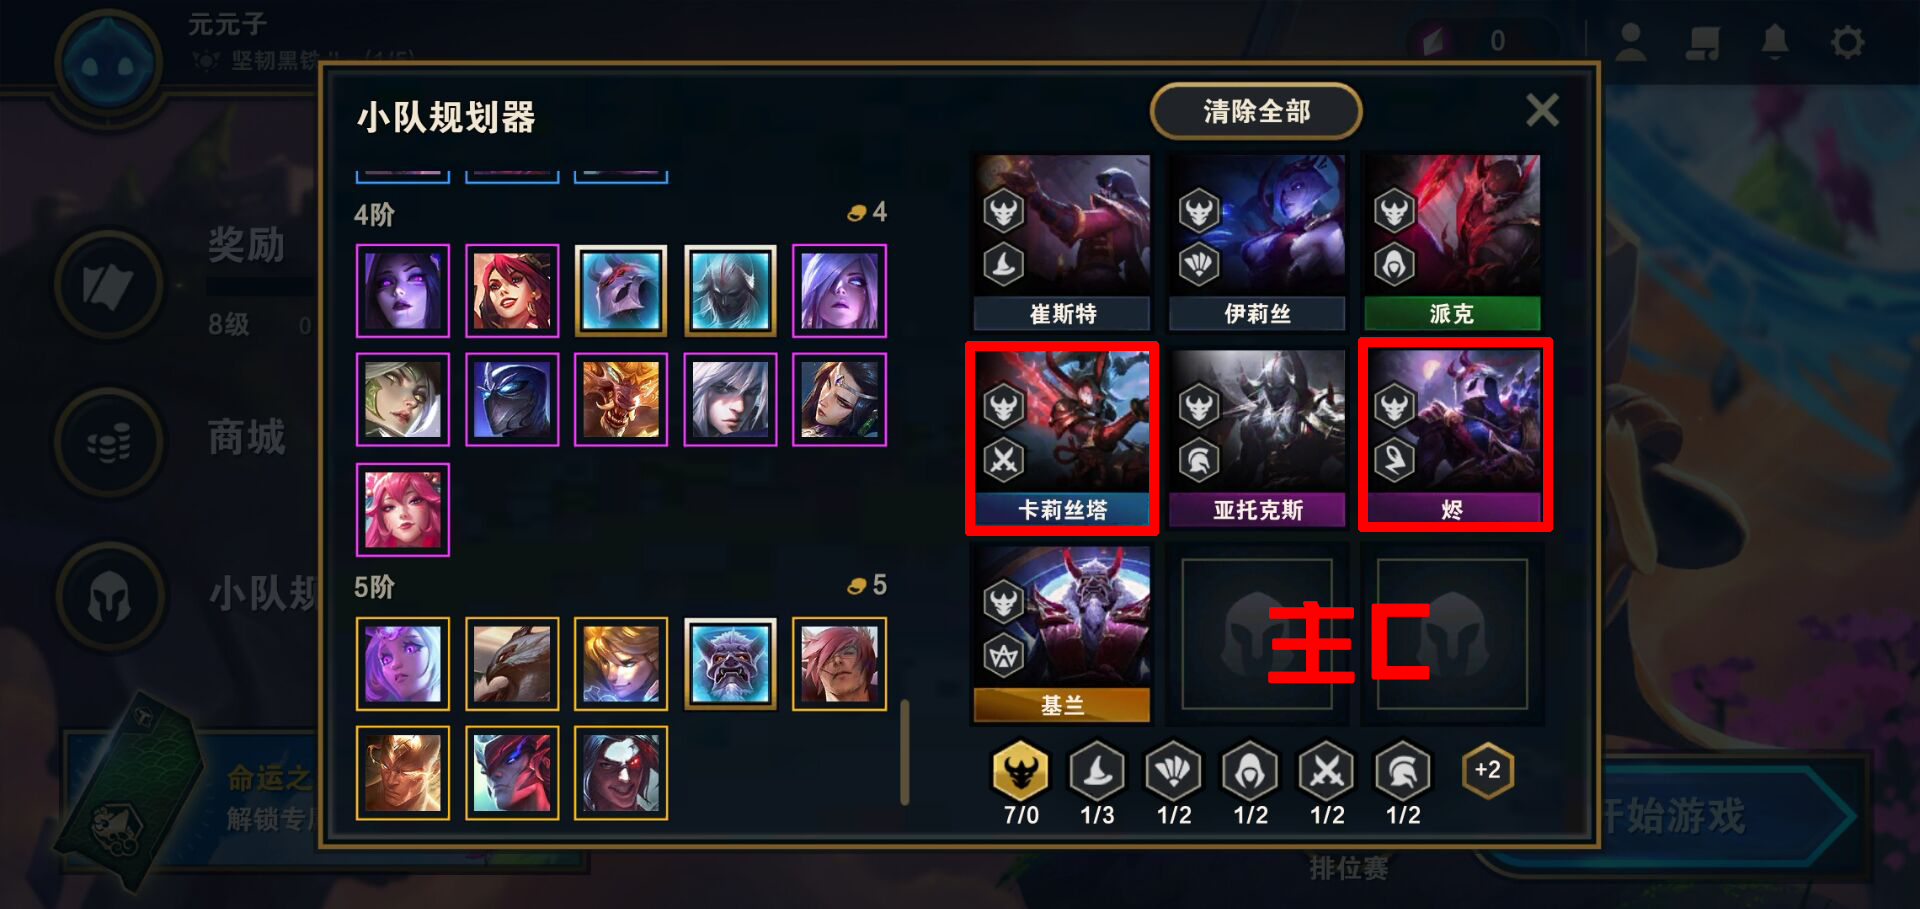Close the 小队规划器 panel
This screenshot has height=909, width=1920.
tap(1542, 110)
